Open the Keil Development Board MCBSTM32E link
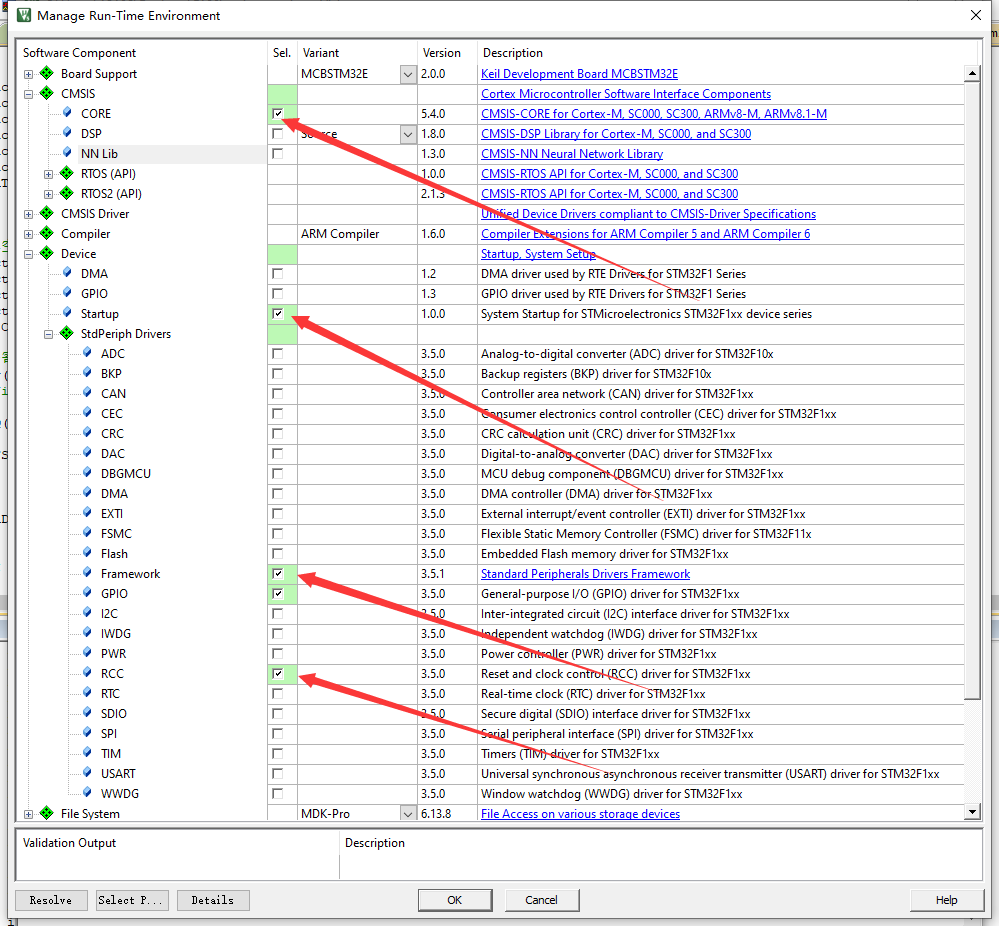Image resolution: width=999 pixels, height=926 pixels. tap(579, 74)
